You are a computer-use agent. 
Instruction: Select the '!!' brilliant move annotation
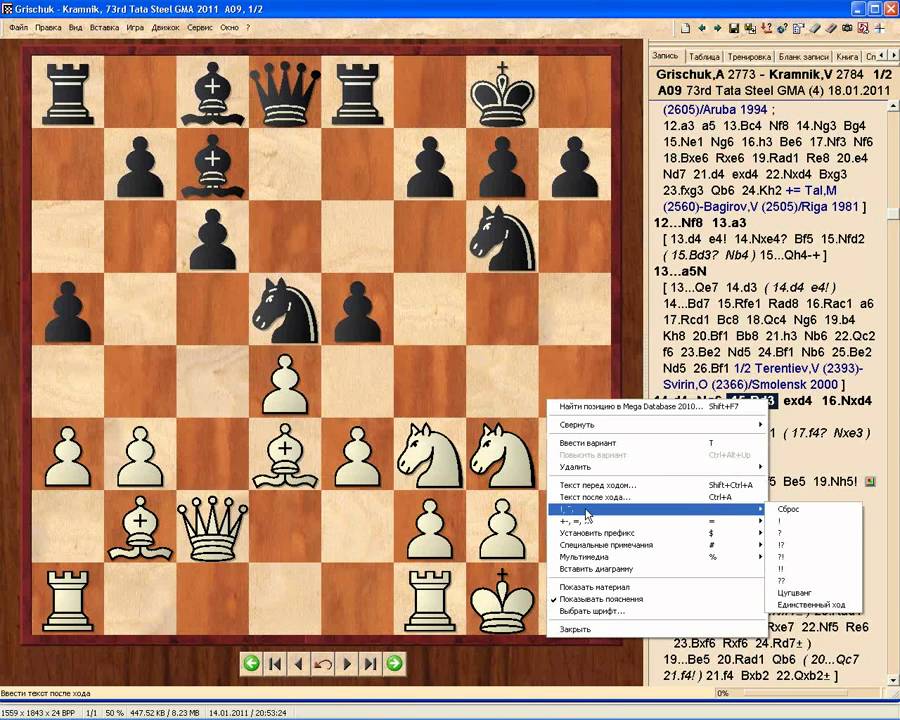813,569
